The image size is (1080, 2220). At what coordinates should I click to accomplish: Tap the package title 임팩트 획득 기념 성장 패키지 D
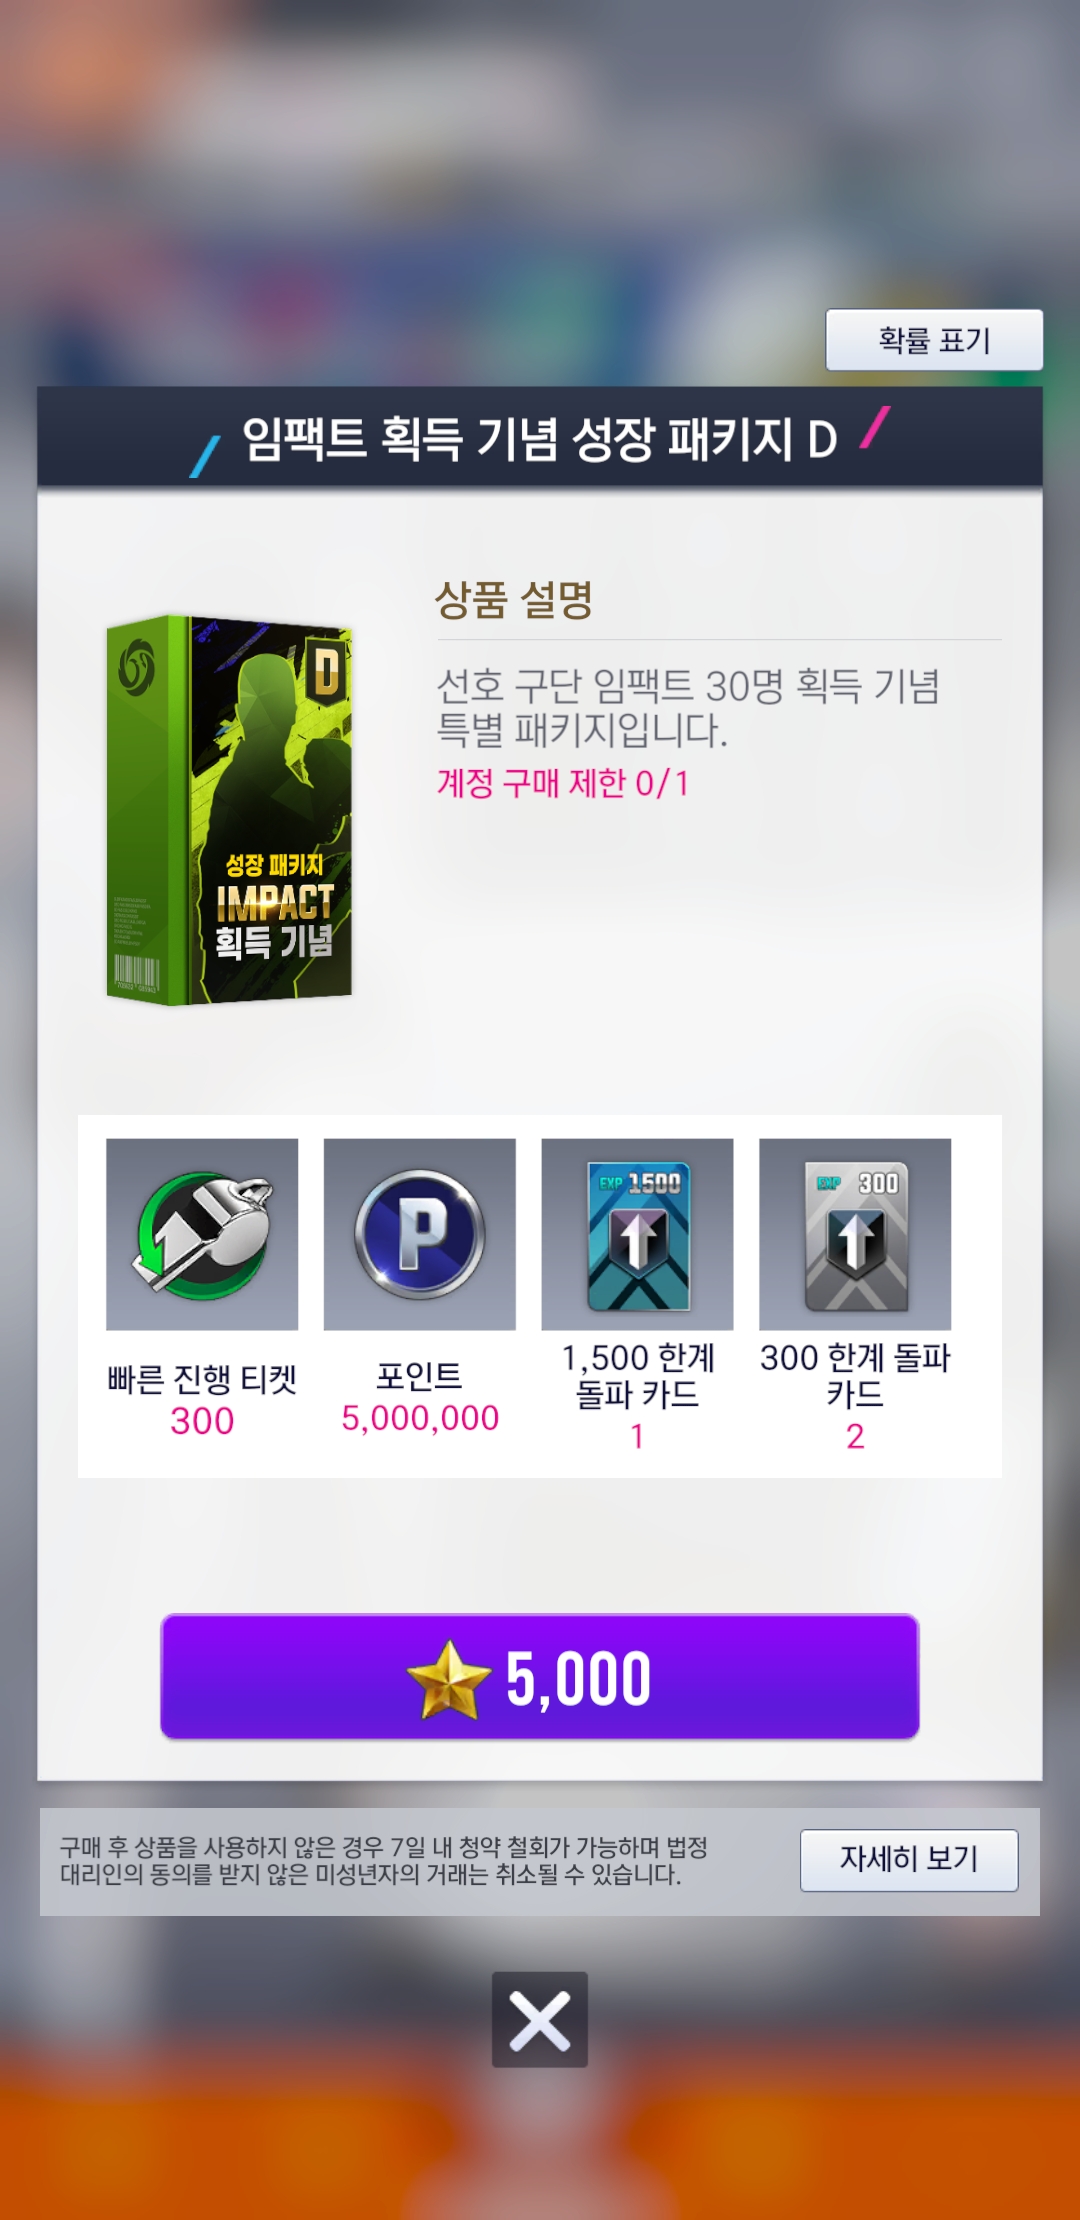[x=540, y=439]
